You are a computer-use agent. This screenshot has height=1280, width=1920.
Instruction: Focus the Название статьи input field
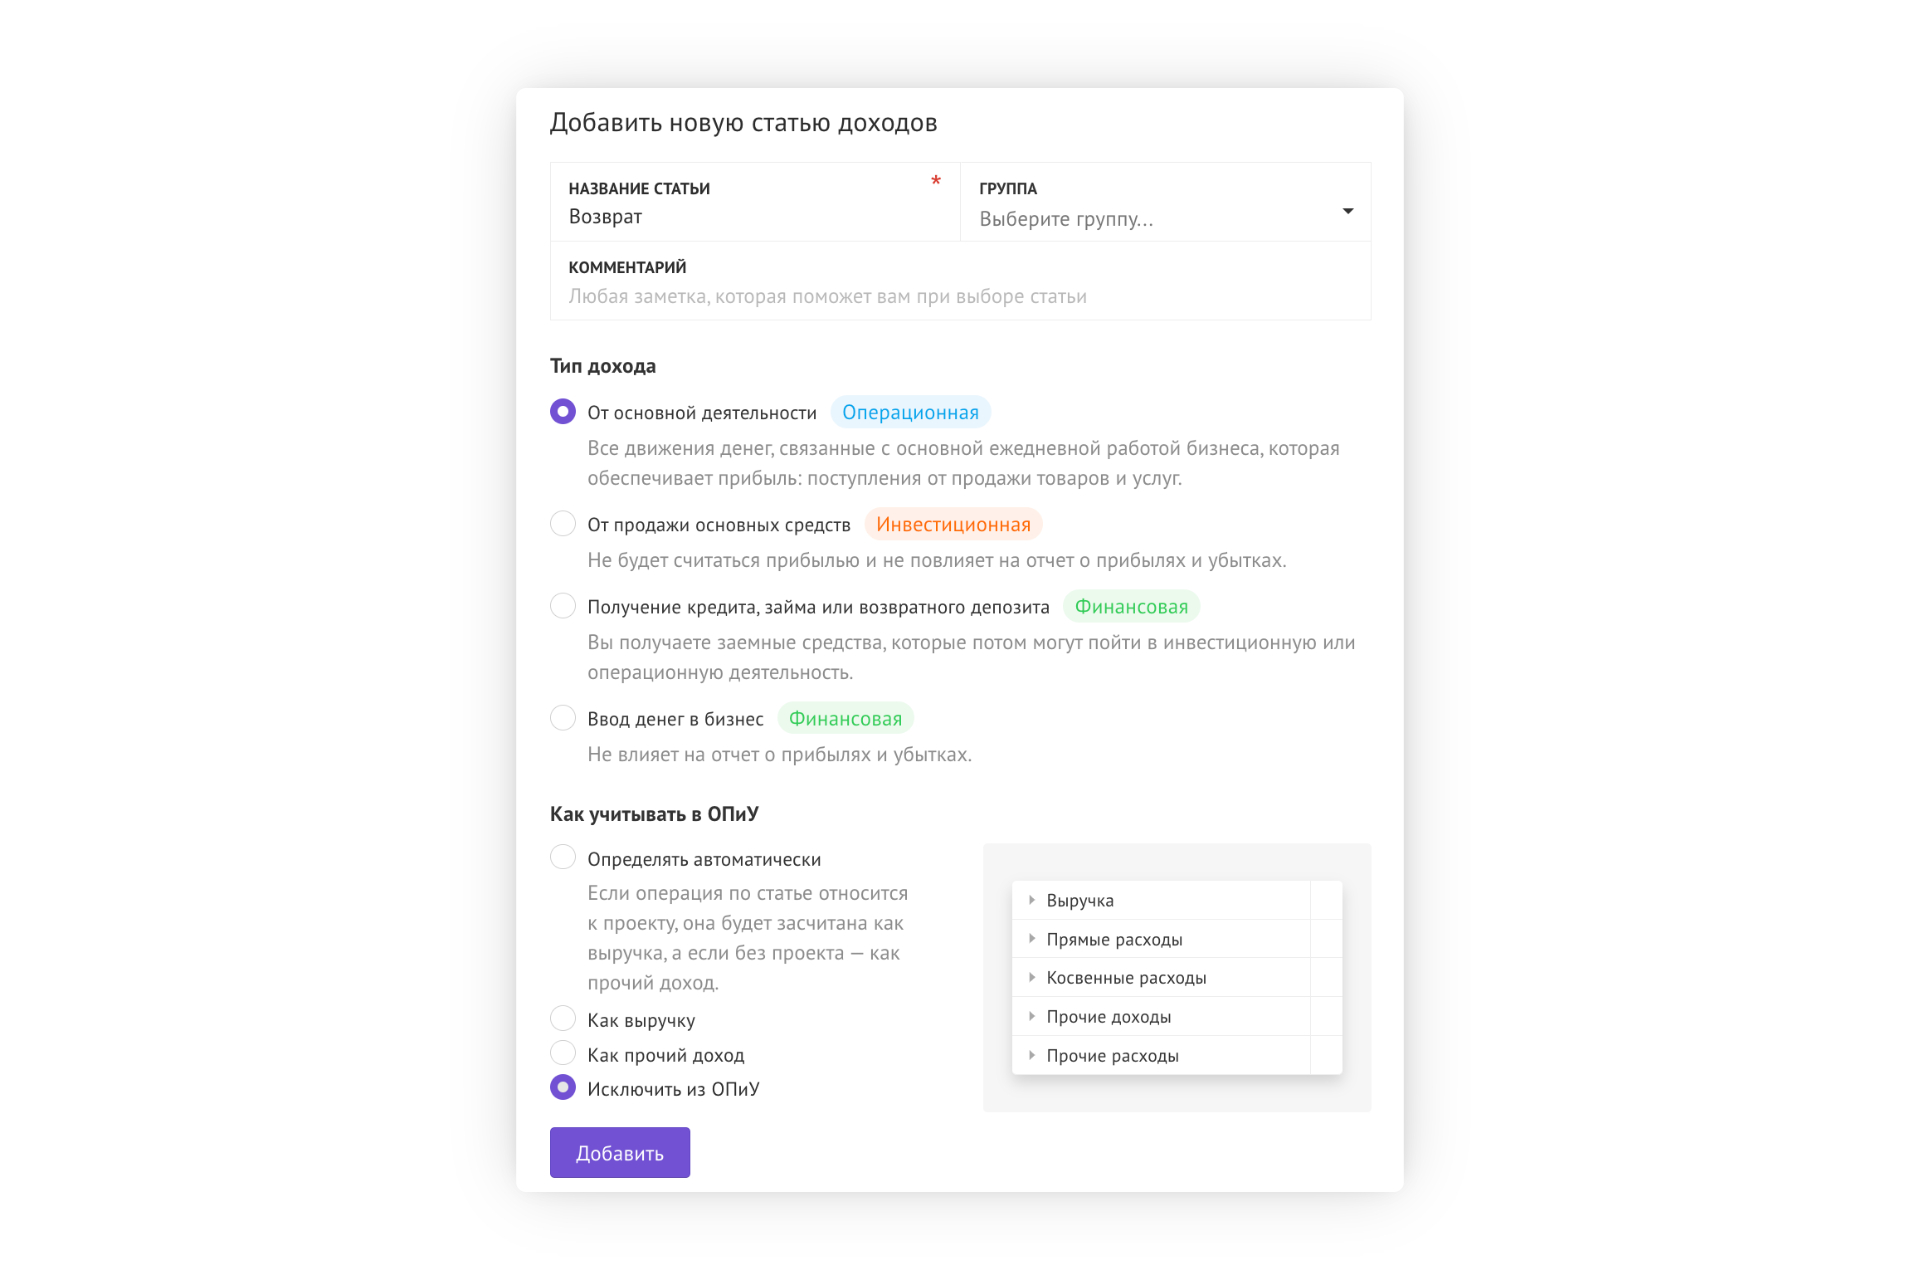(755, 202)
